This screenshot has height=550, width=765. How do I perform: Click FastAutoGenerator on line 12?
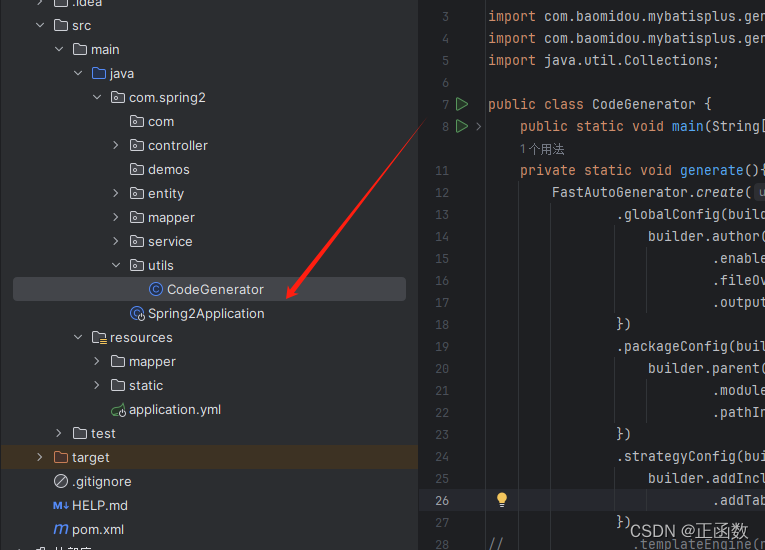click(620, 192)
